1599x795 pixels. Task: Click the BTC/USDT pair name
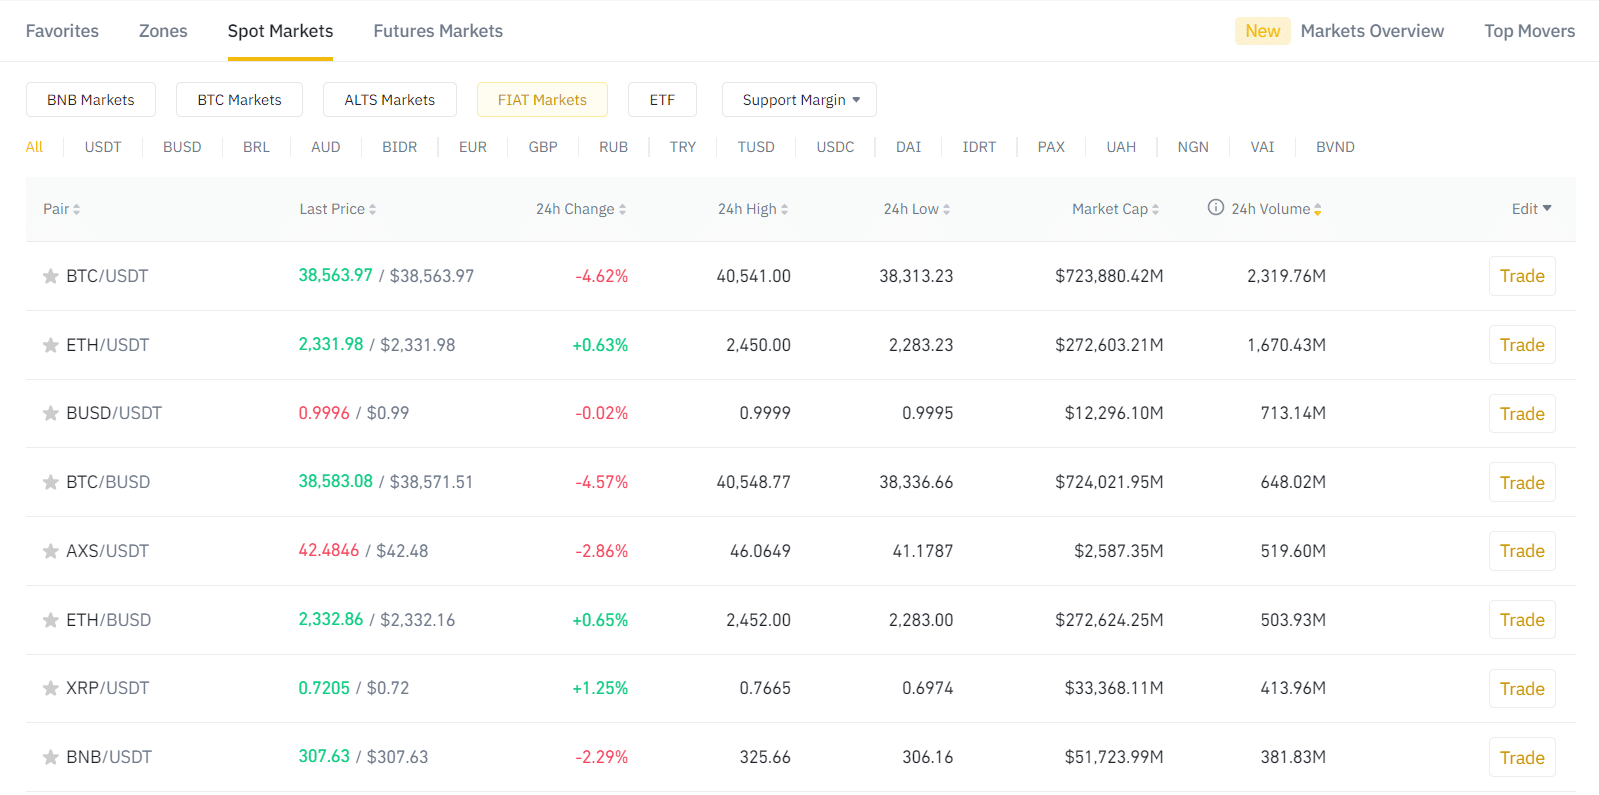click(x=107, y=276)
